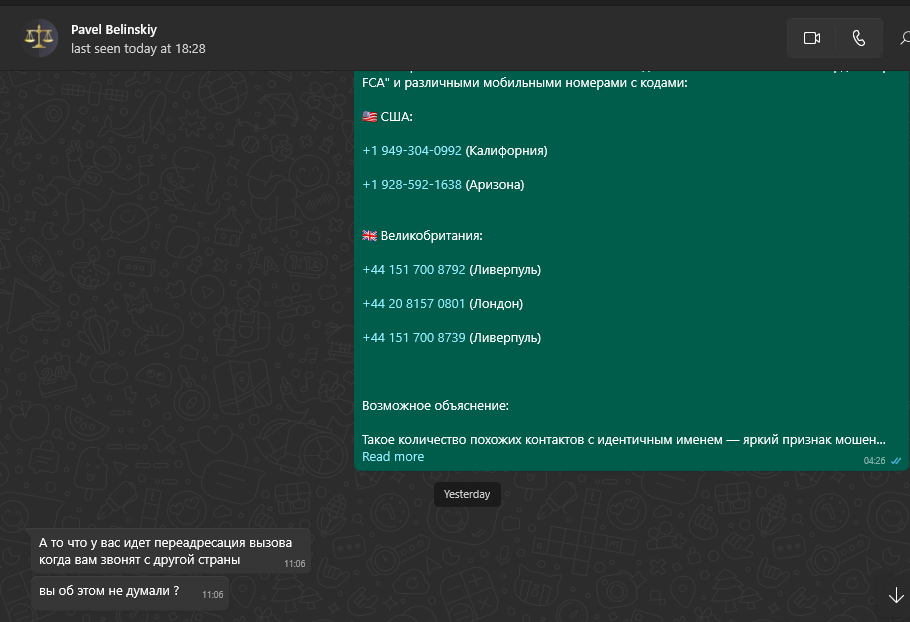Open phone number +1 949-304-0992
Screen dimensions: 910x622
point(412,151)
